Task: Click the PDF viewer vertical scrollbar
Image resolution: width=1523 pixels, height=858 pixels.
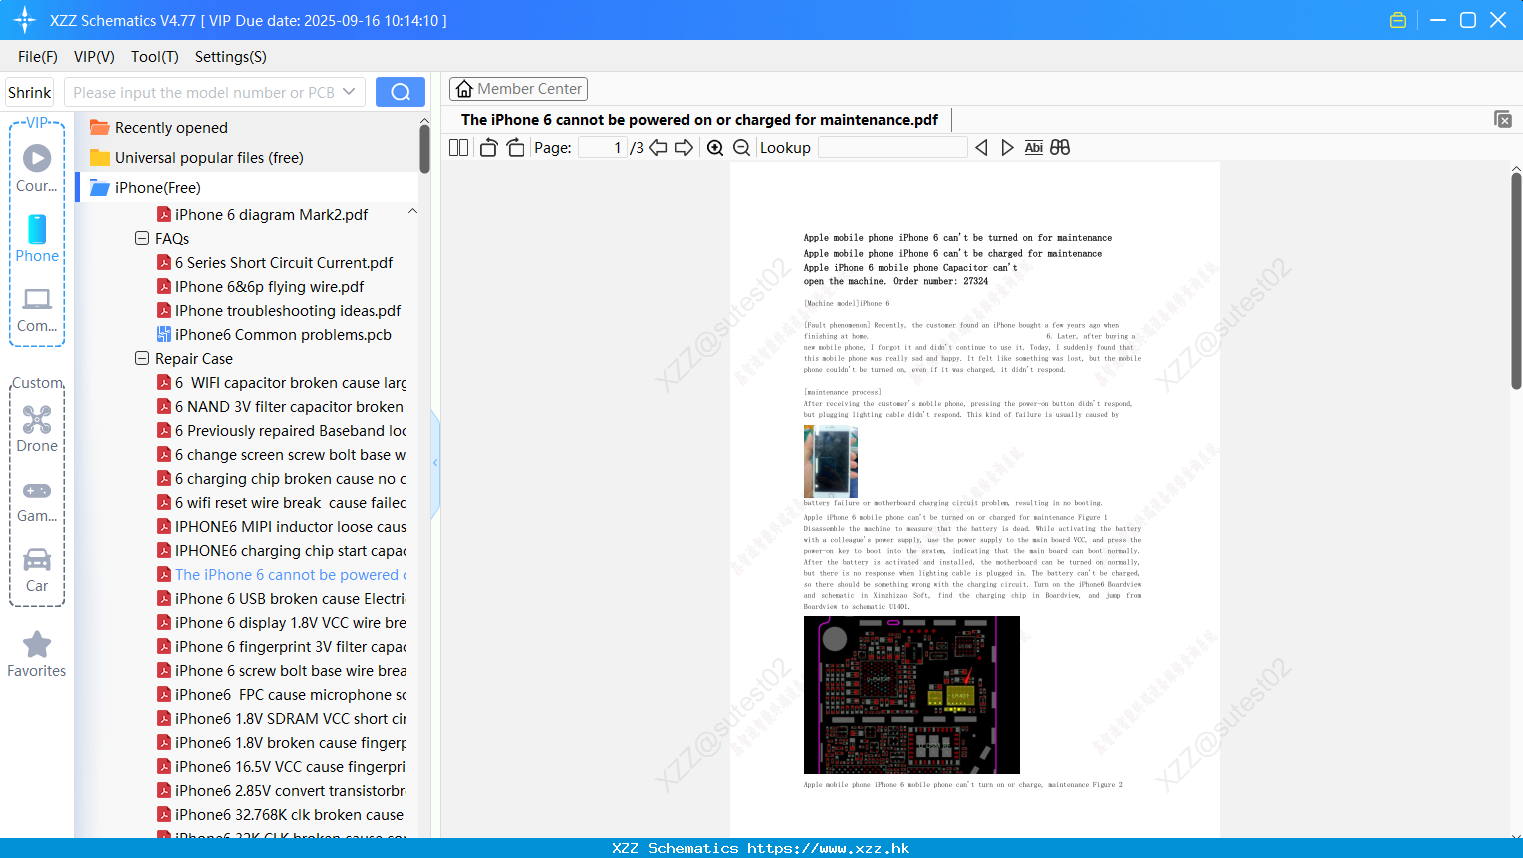Action: click(1516, 280)
